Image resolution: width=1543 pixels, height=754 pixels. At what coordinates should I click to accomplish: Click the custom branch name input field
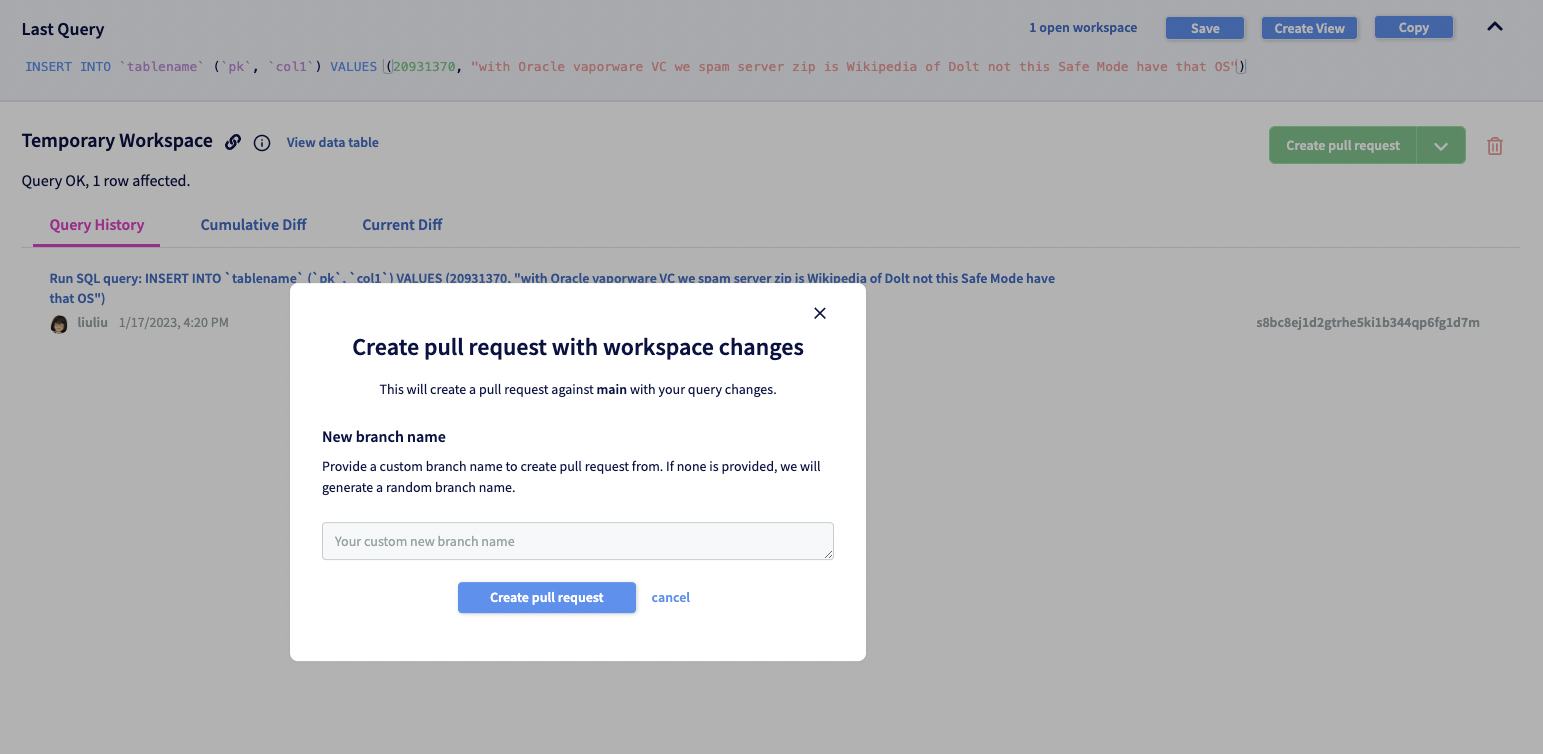pyautogui.click(x=578, y=541)
